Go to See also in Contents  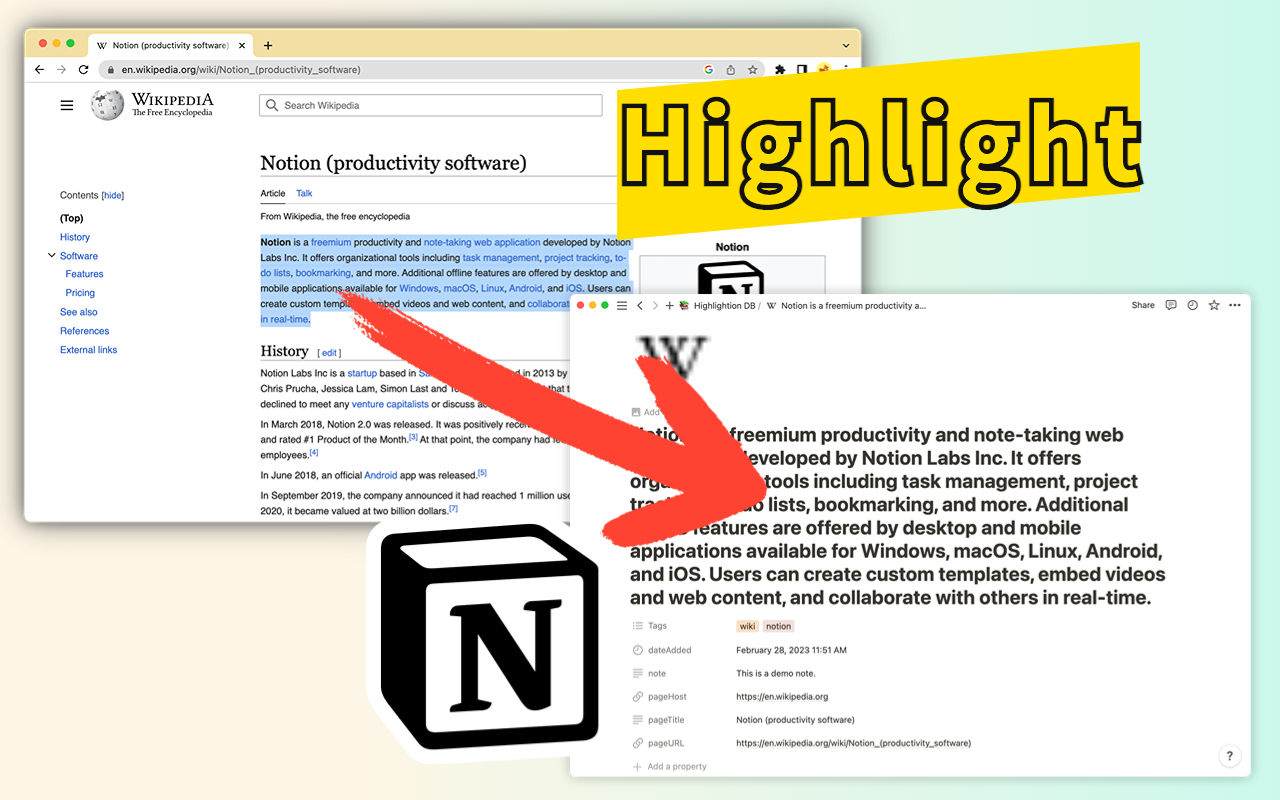coord(79,312)
